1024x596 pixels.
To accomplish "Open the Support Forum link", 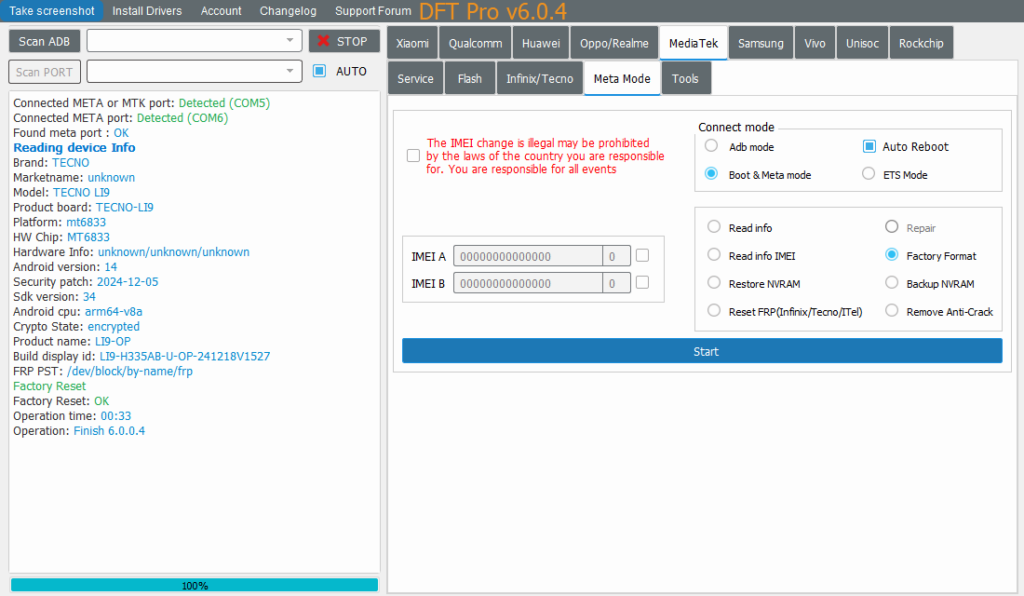I will (373, 10).
